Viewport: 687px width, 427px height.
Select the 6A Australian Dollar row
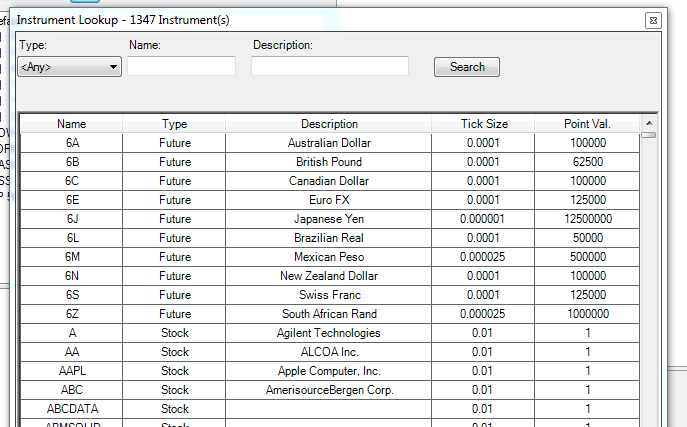point(329,143)
